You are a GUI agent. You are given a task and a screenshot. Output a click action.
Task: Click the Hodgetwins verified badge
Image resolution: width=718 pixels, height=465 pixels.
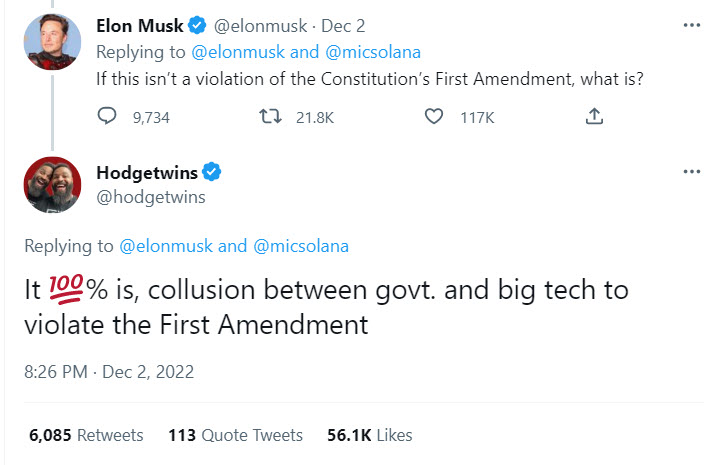point(212,172)
